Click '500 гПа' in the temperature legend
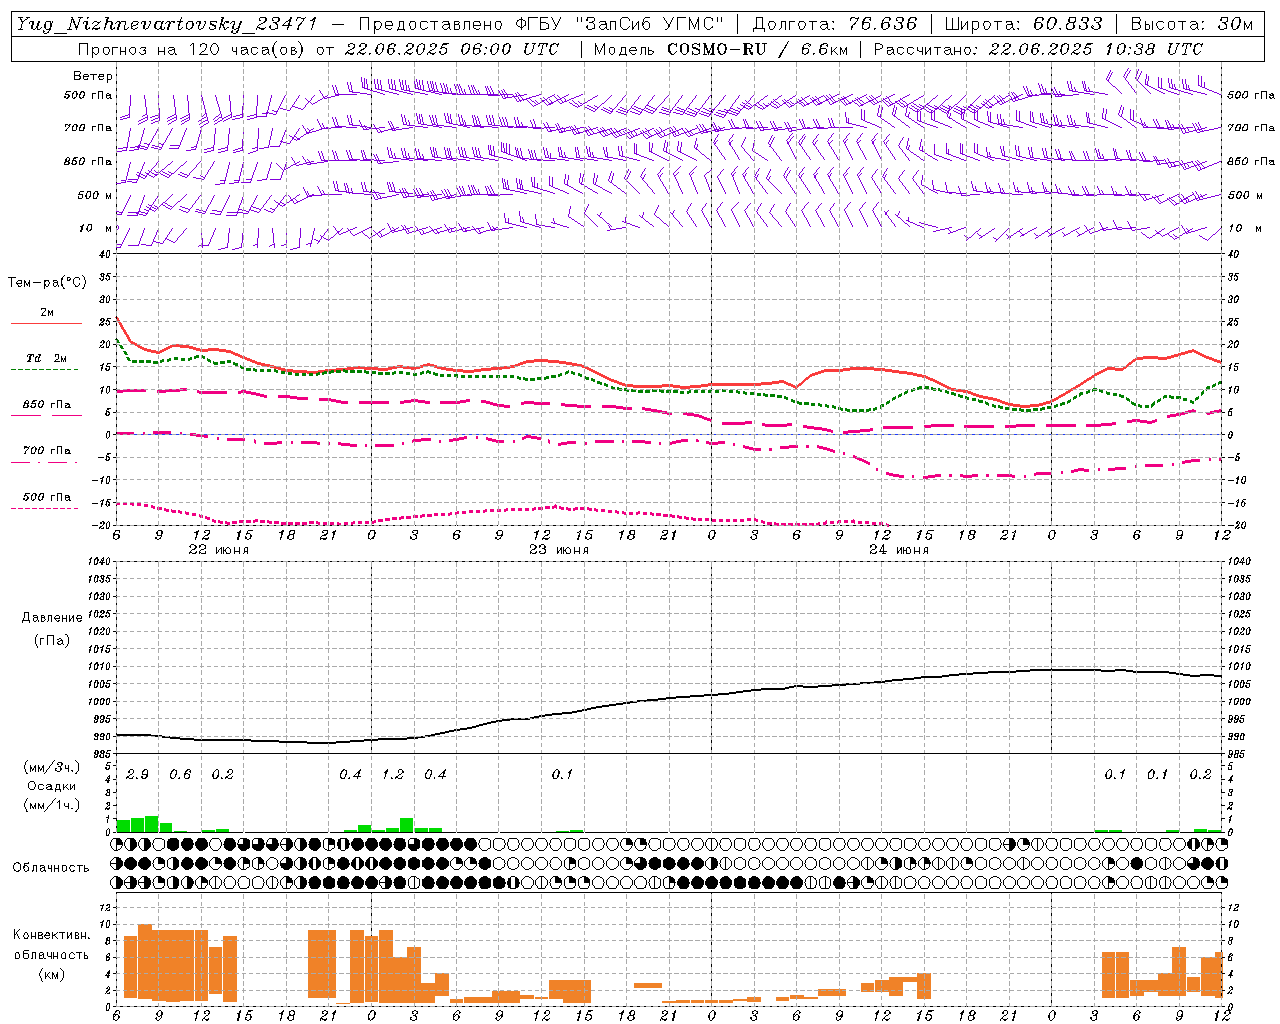This screenshot has width=1280, height=1024. [46, 496]
